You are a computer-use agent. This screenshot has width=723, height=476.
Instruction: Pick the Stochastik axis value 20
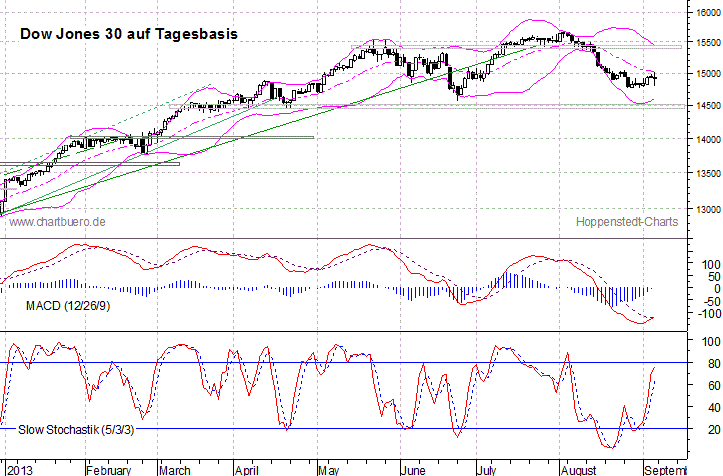[x=714, y=430]
